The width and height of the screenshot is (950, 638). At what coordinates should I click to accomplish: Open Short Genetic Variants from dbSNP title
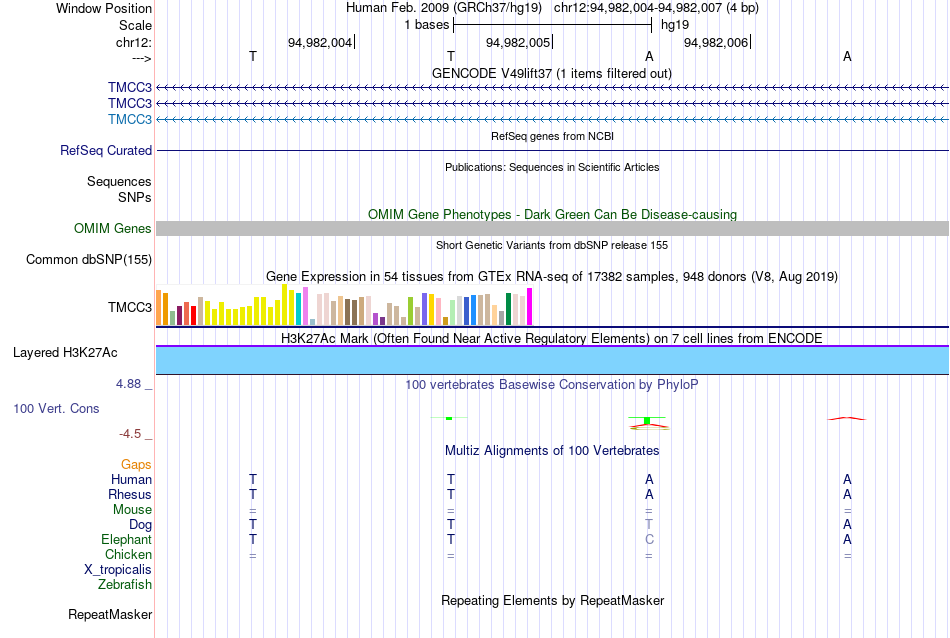pos(552,245)
